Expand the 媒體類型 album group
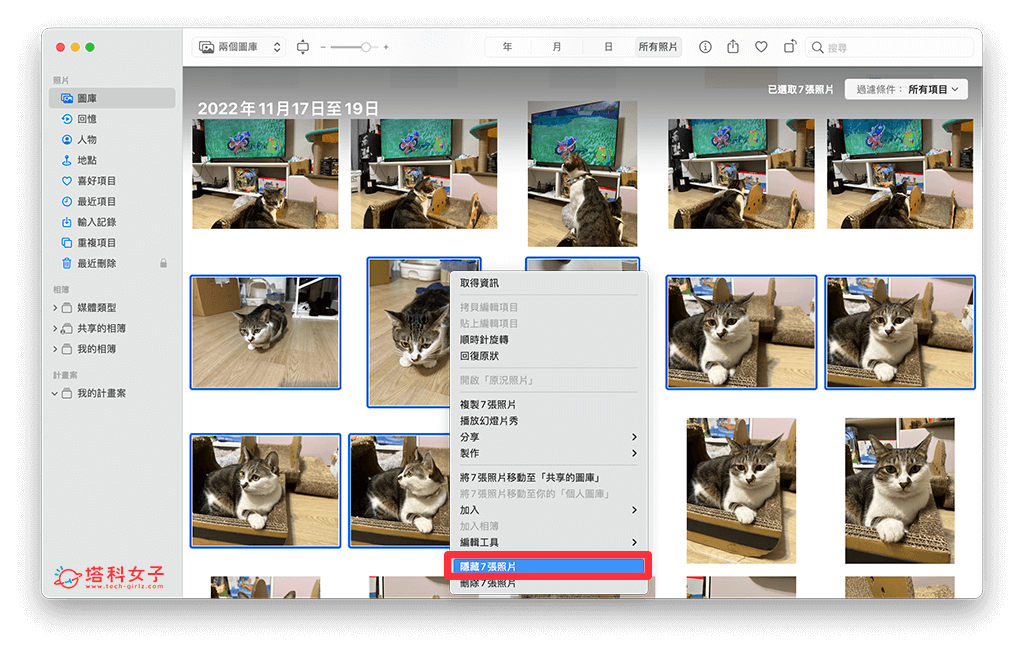 coord(55,308)
